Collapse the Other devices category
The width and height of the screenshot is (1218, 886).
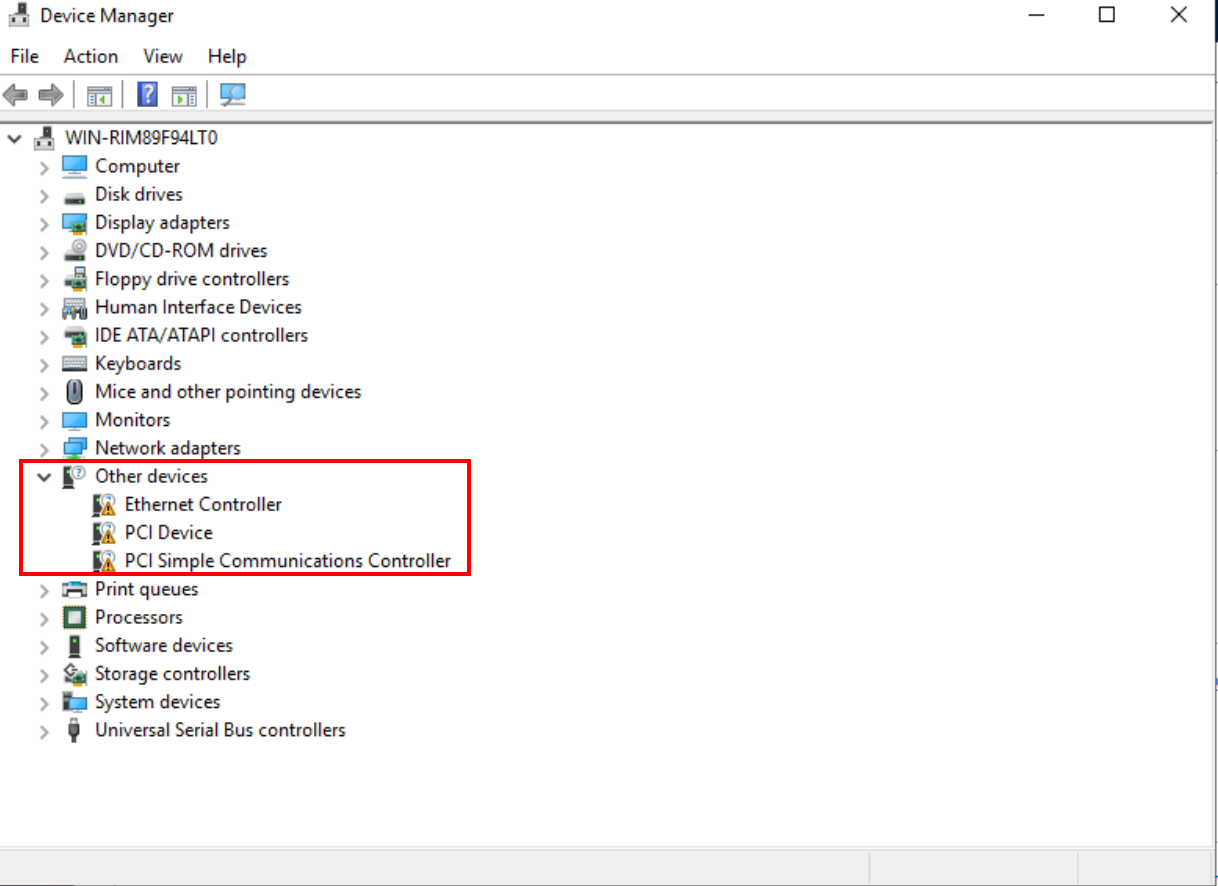pos(44,477)
